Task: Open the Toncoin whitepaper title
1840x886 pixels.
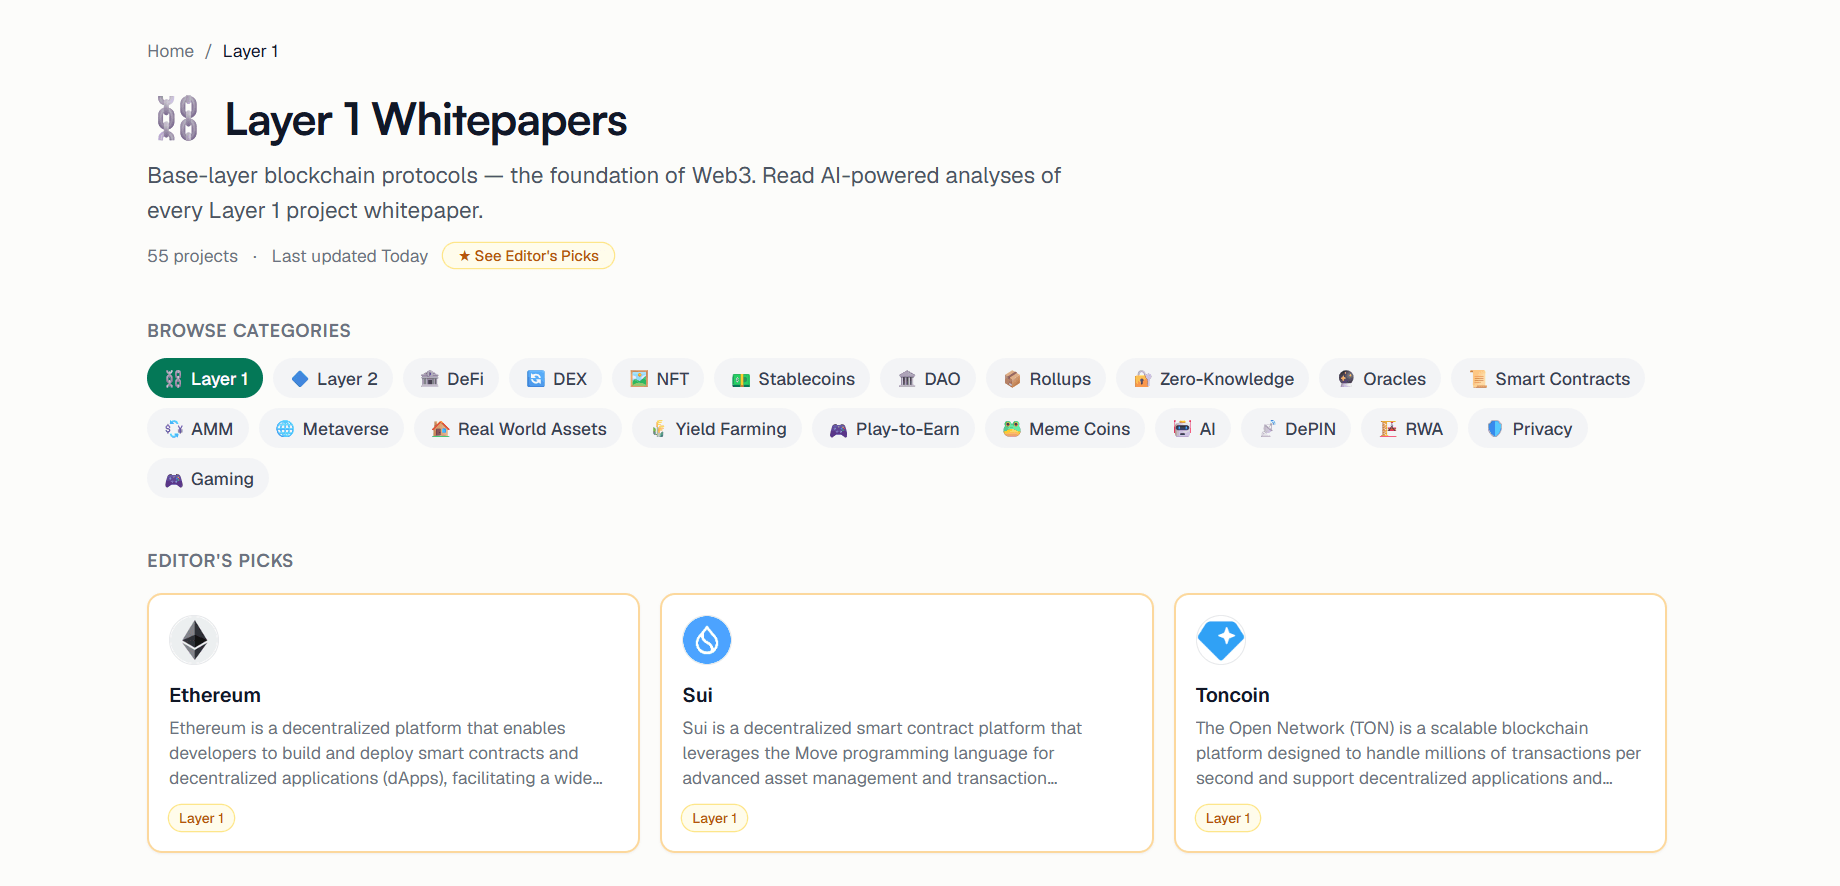Action: [1233, 695]
